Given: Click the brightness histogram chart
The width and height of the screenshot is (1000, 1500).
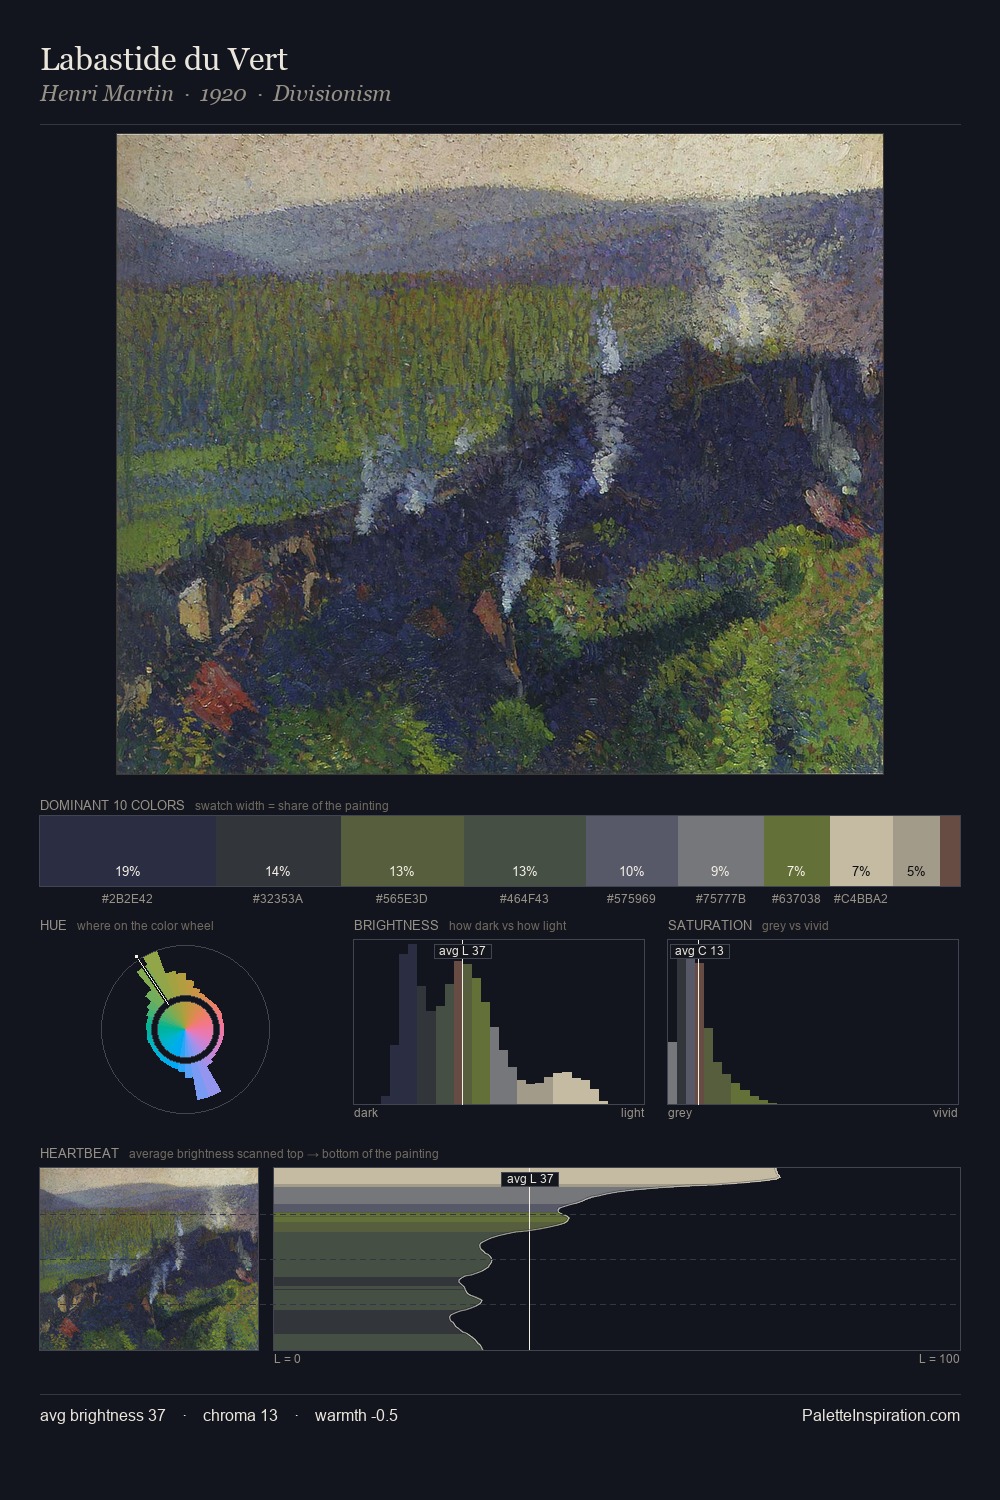Looking at the screenshot, I should 499,1022.
